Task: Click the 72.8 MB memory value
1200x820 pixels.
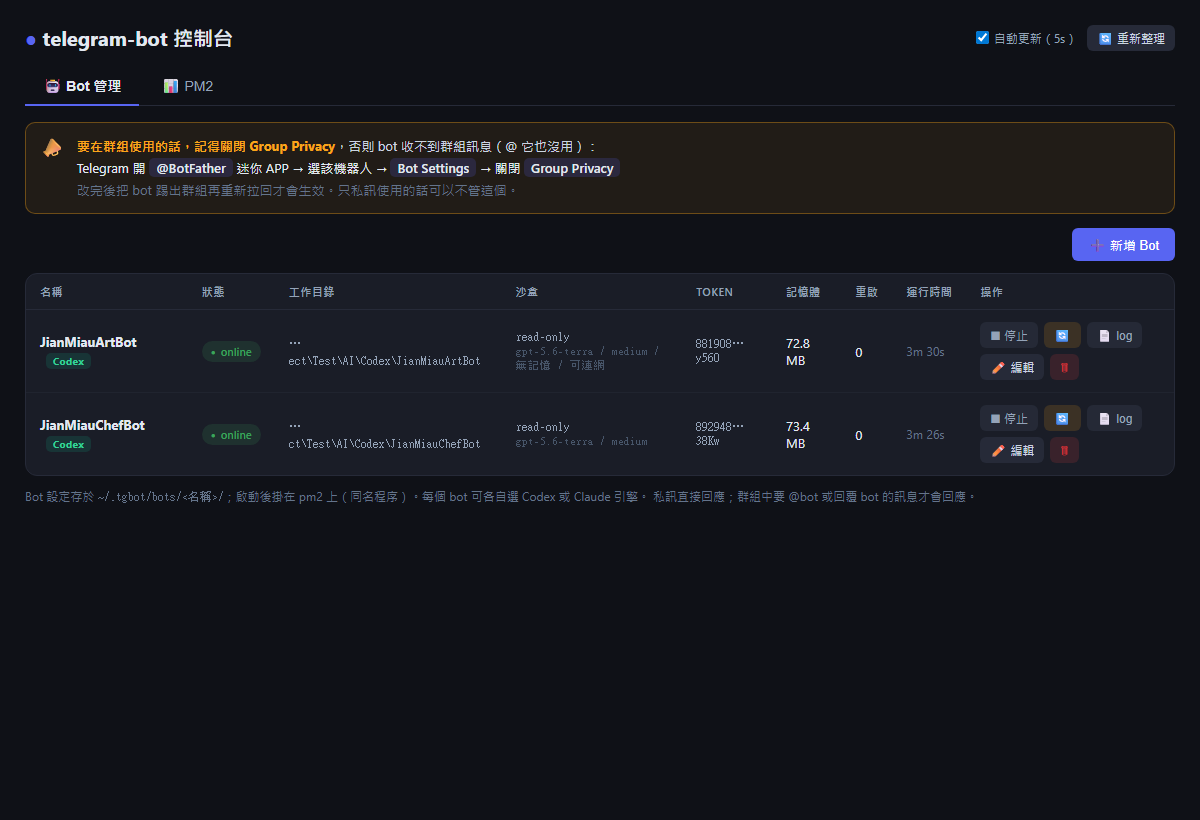Action: [798, 351]
